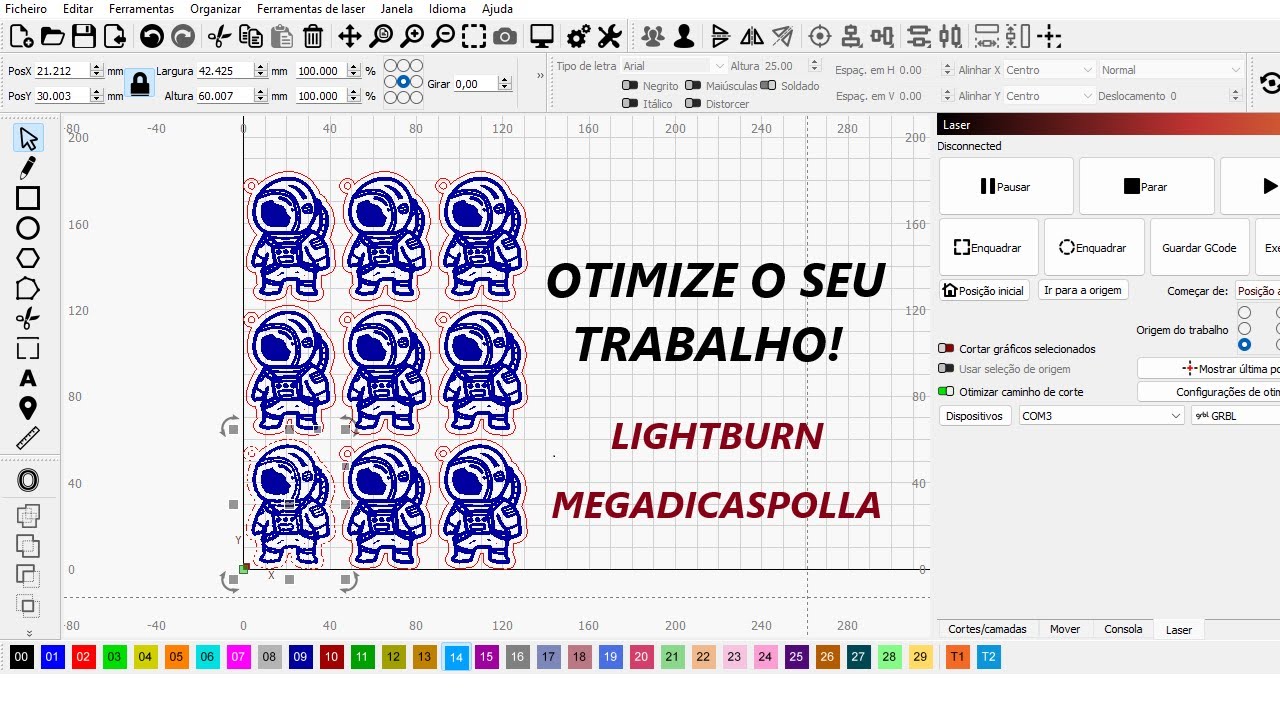The width and height of the screenshot is (1280, 720).
Task: Click the Import file icon
Action: click(115, 37)
